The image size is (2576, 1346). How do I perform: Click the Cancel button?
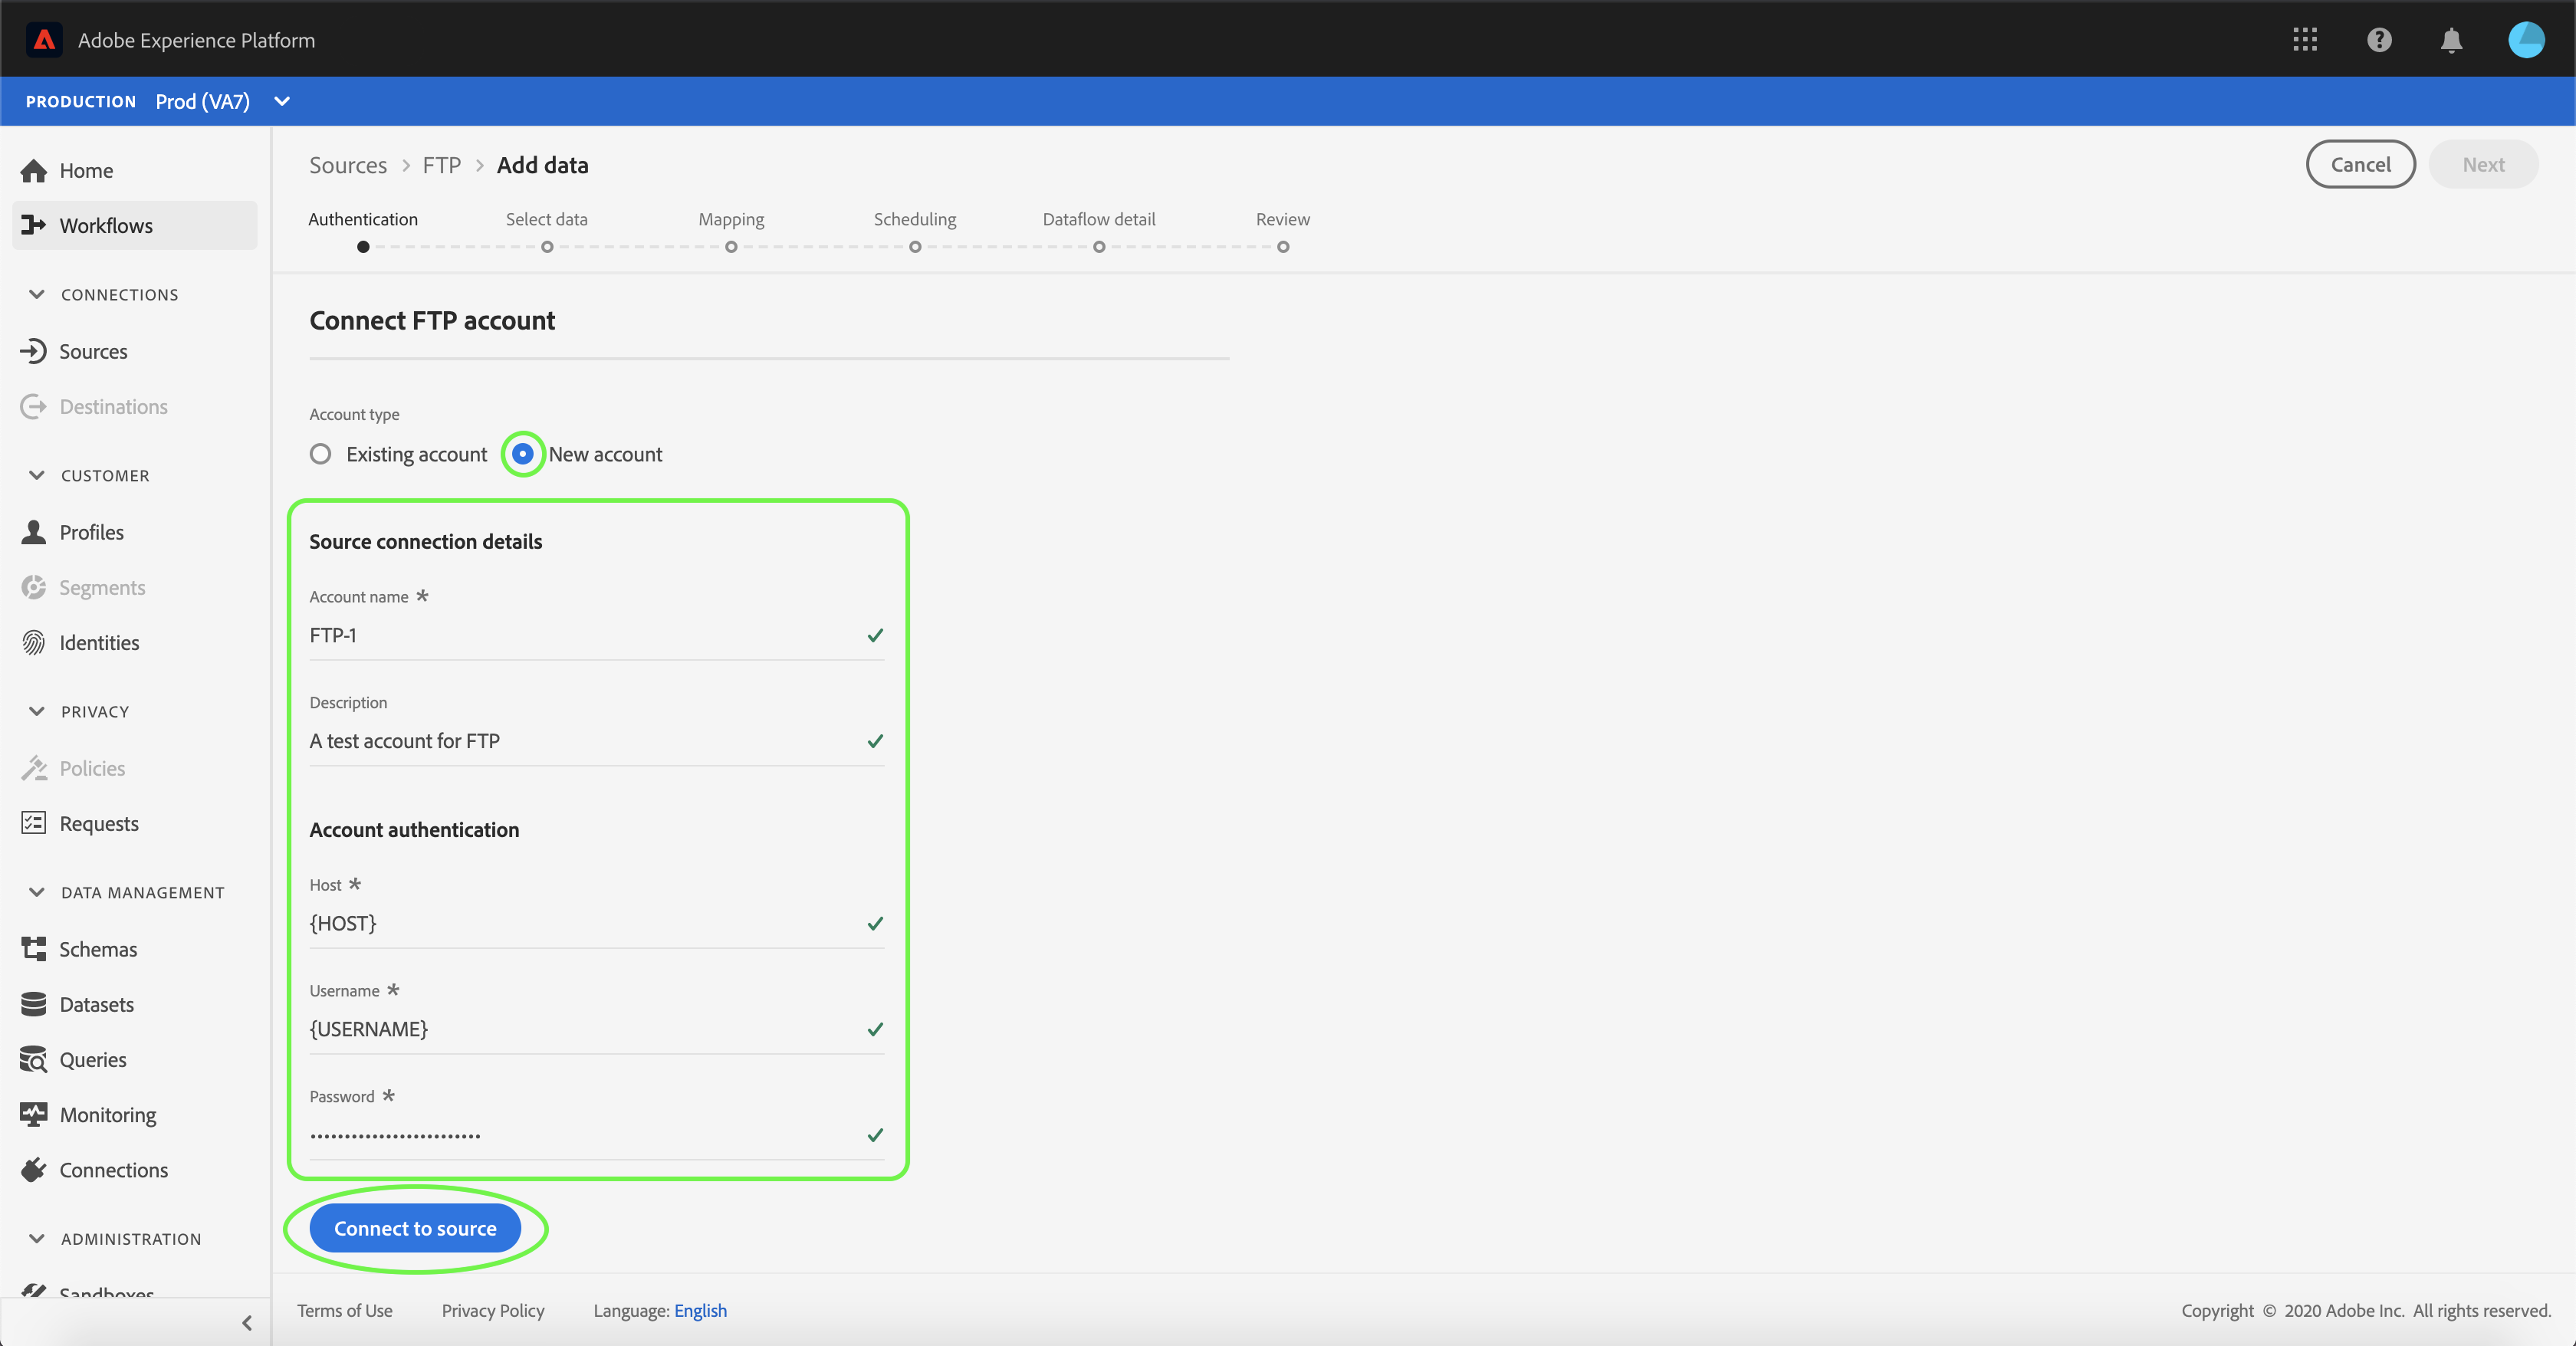[2360, 164]
